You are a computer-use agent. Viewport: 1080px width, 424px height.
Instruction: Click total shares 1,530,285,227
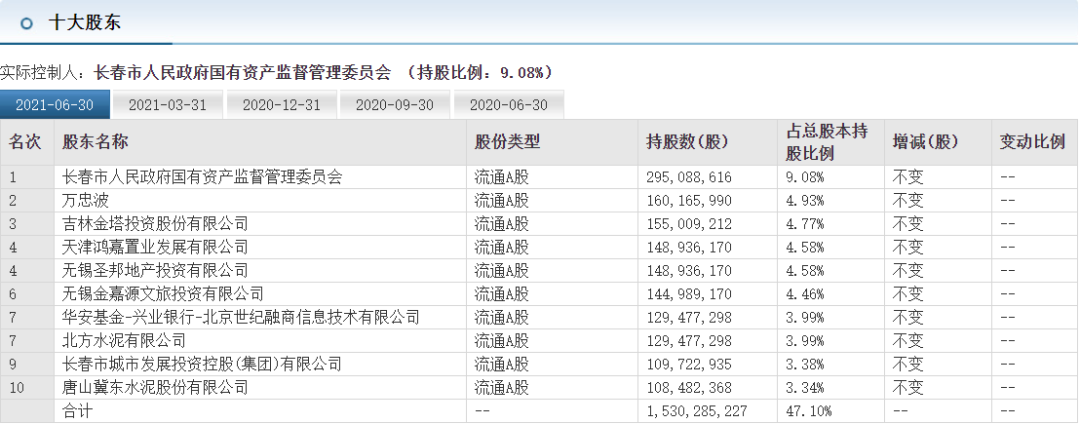[697, 412]
